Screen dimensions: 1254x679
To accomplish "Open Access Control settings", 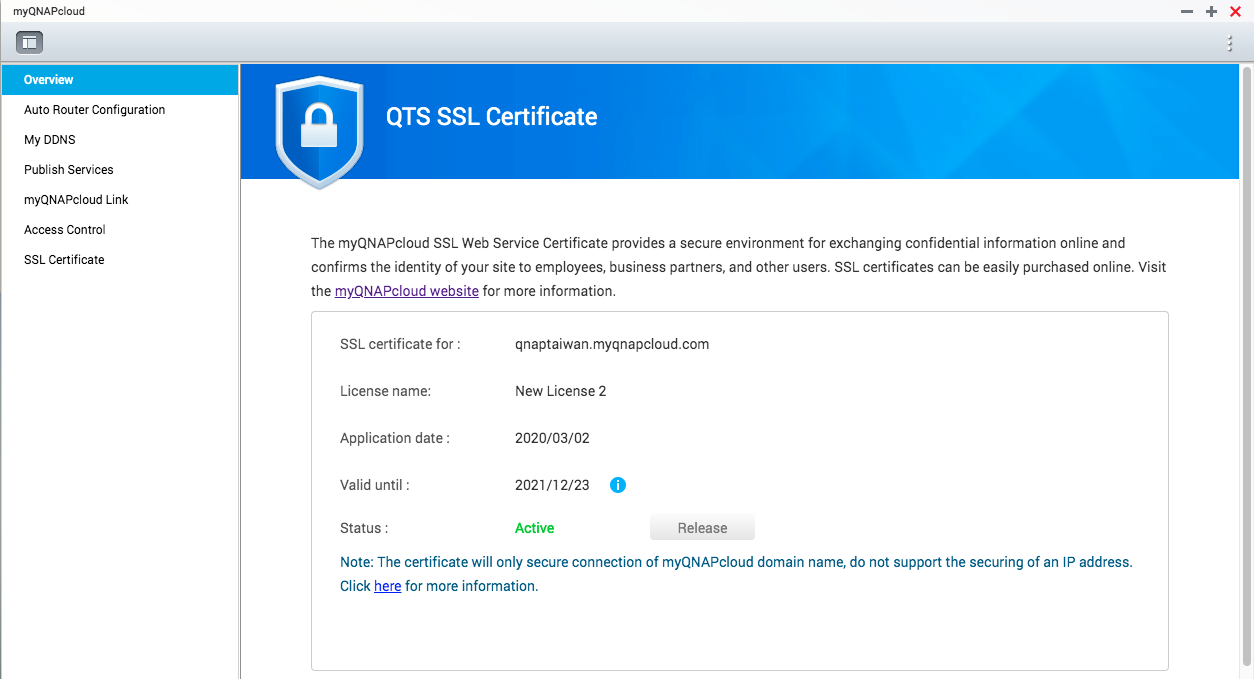I will point(65,230).
